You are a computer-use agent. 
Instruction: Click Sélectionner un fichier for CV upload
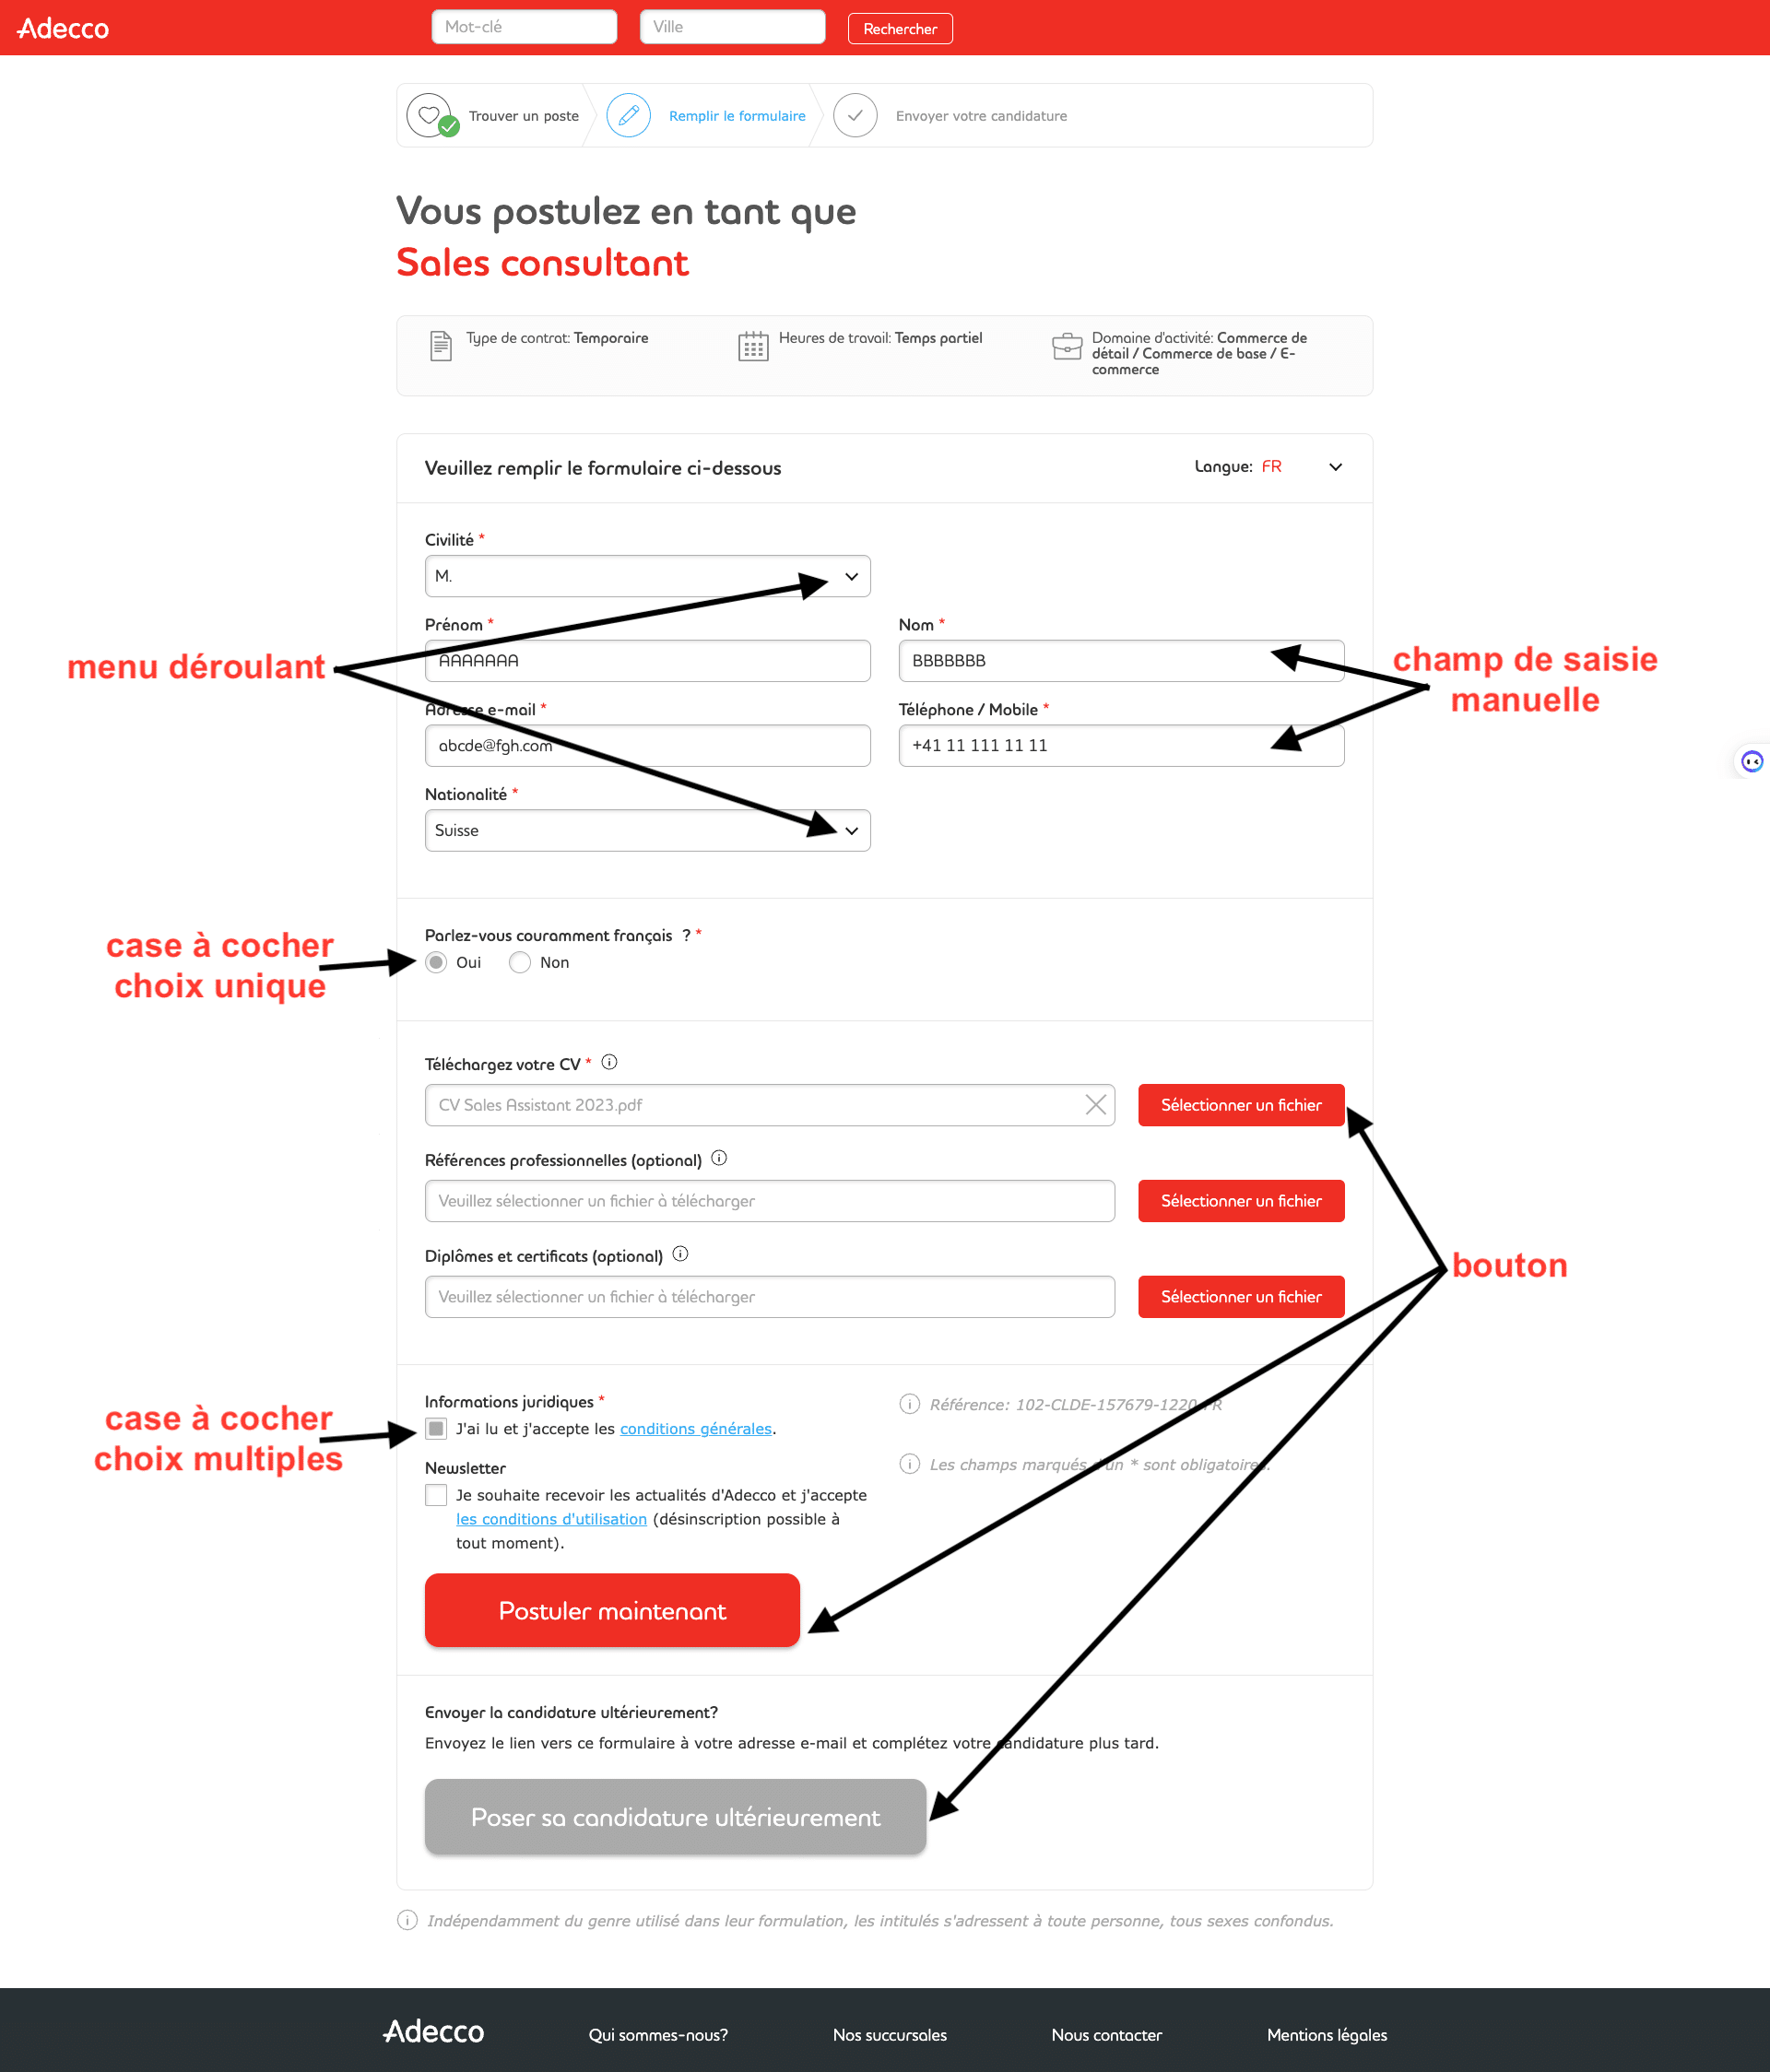pos(1242,1104)
